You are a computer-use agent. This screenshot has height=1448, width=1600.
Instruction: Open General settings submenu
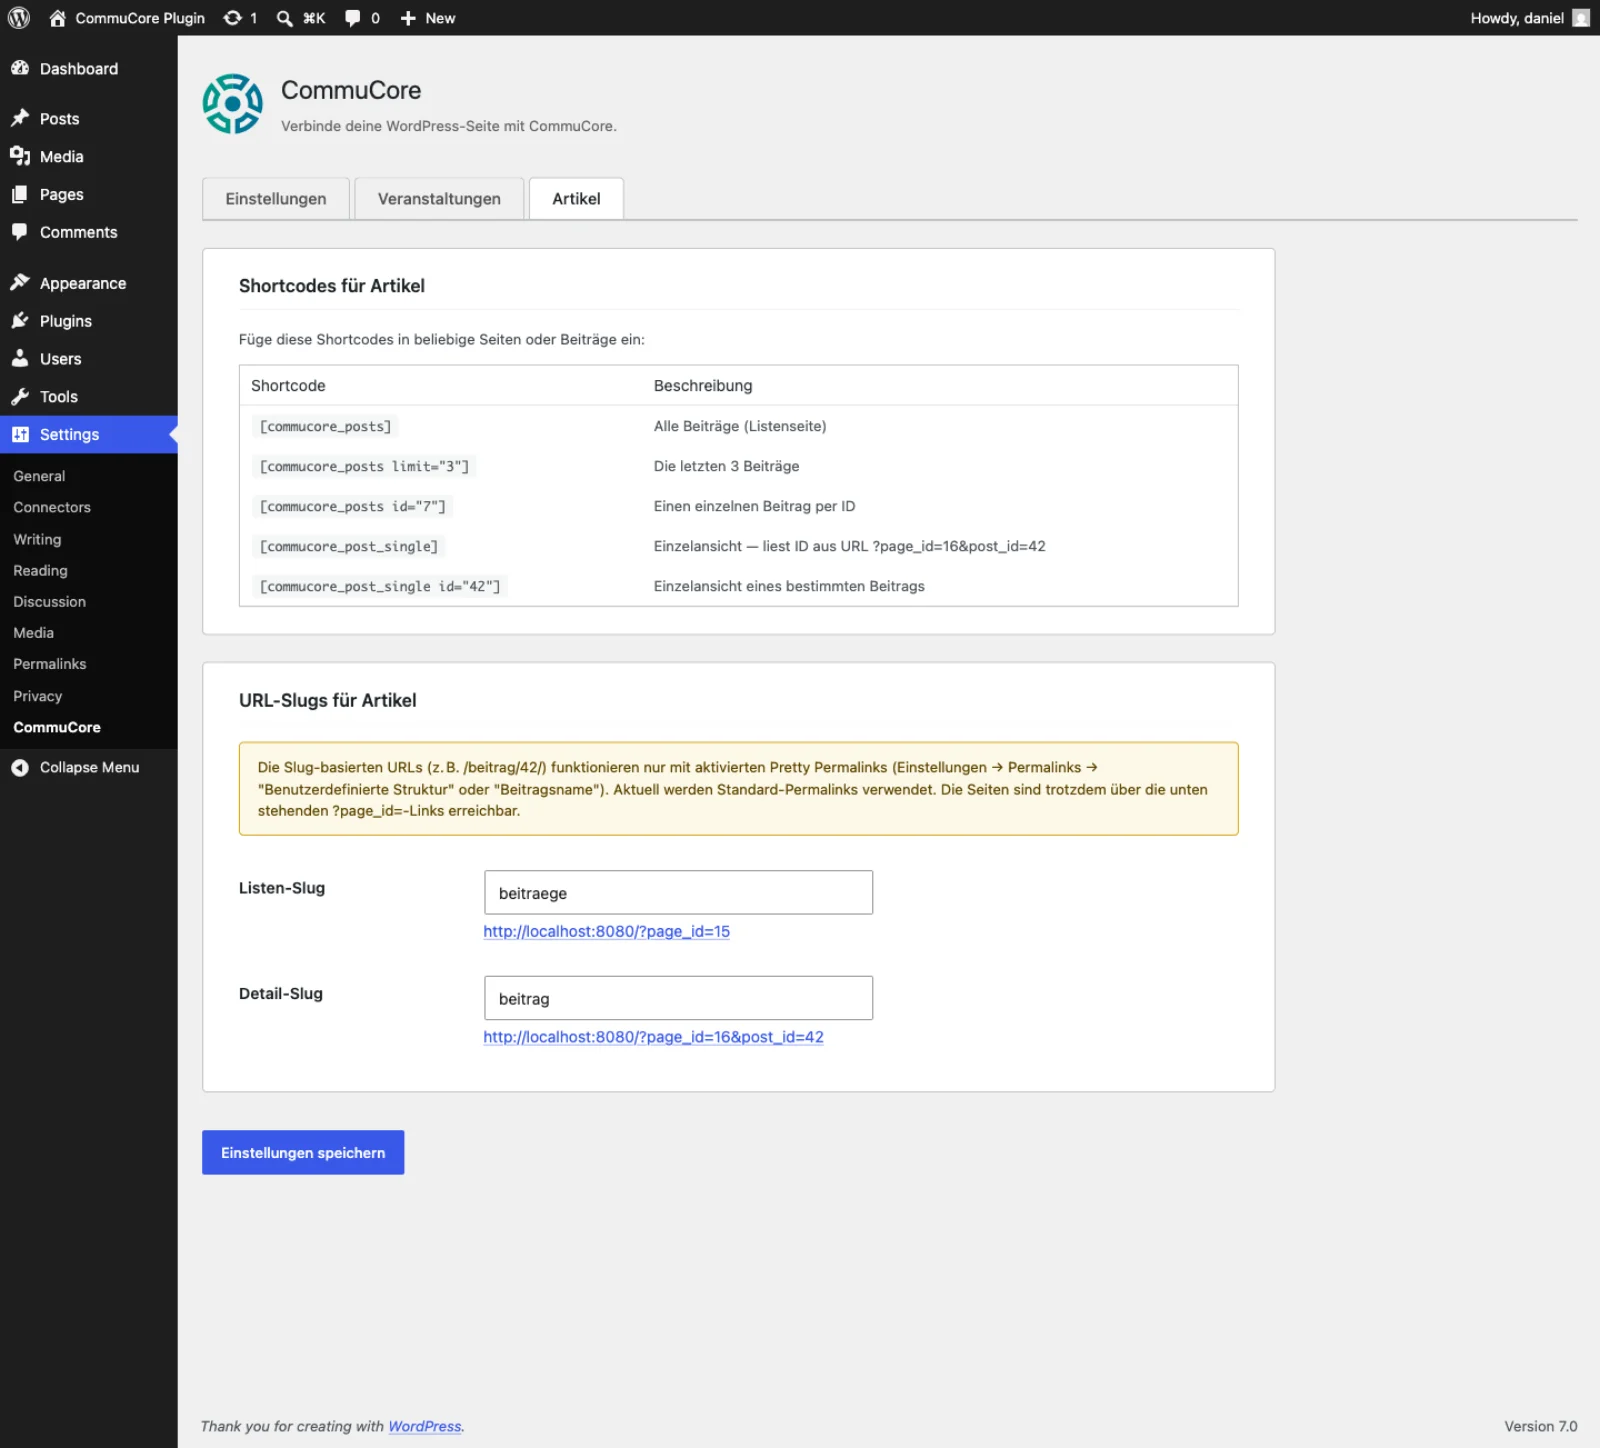coord(39,476)
